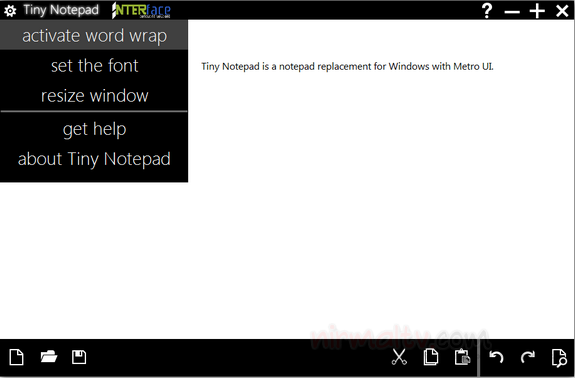Click the question mark help icon
Image resolution: width=575 pixels, height=378 pixels.
pyautogui.click(x=487, y=11)
